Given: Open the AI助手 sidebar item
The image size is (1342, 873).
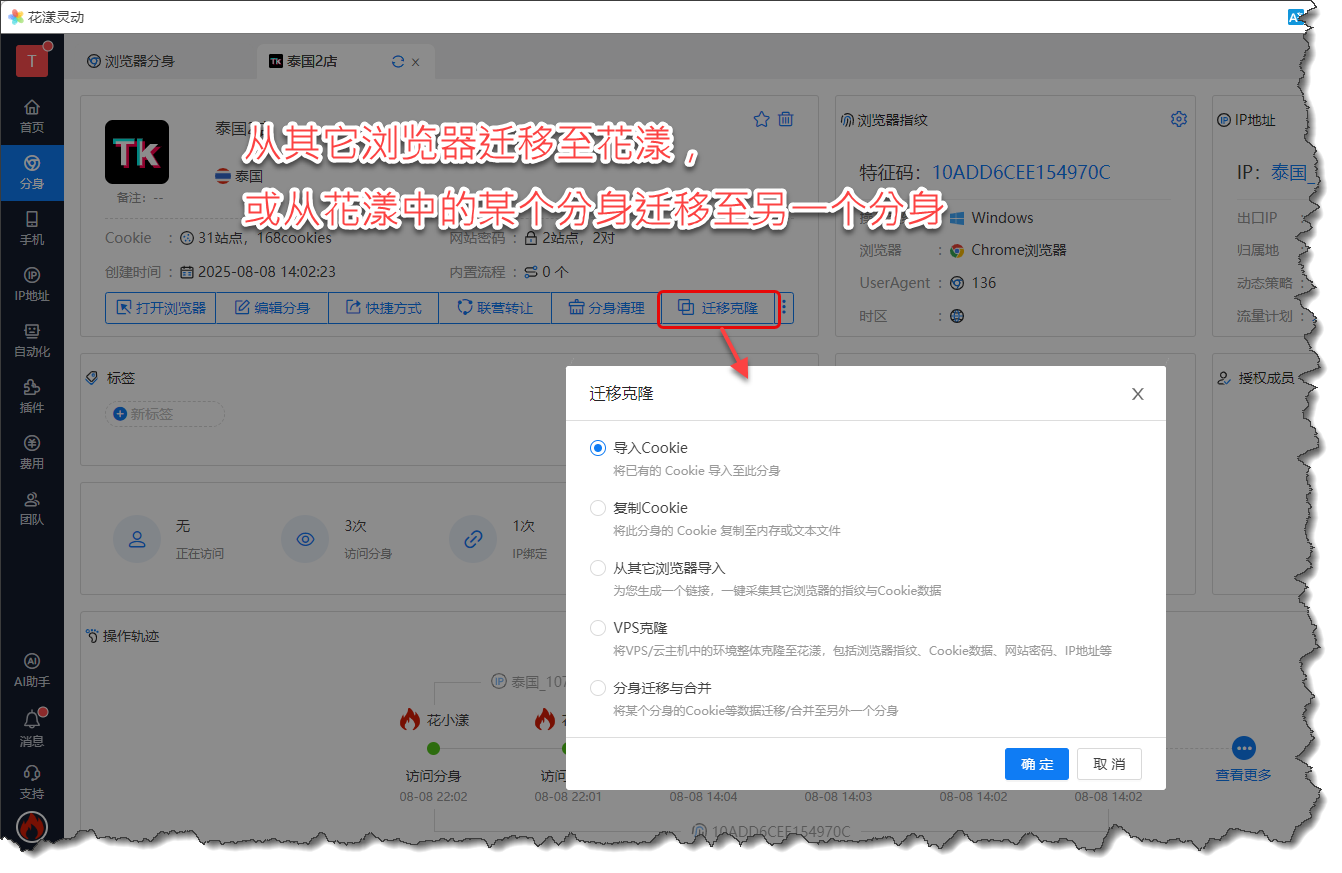Looking at the screenshot, I should point(32,670).
